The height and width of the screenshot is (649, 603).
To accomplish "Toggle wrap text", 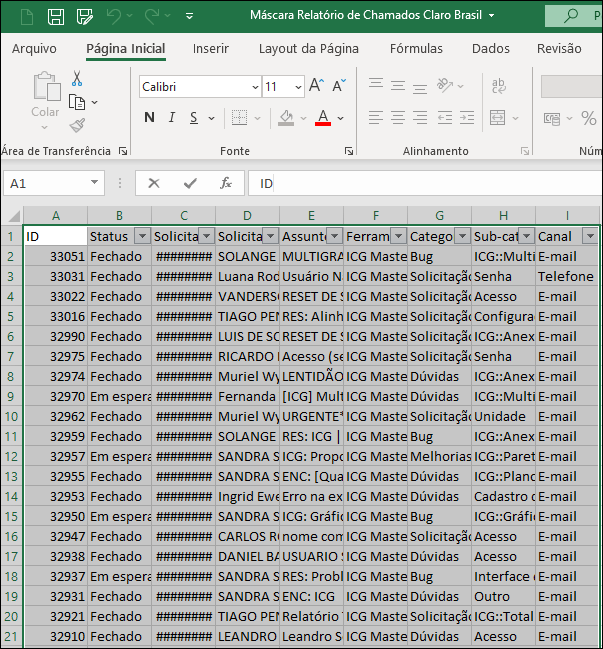I will 499,86.
